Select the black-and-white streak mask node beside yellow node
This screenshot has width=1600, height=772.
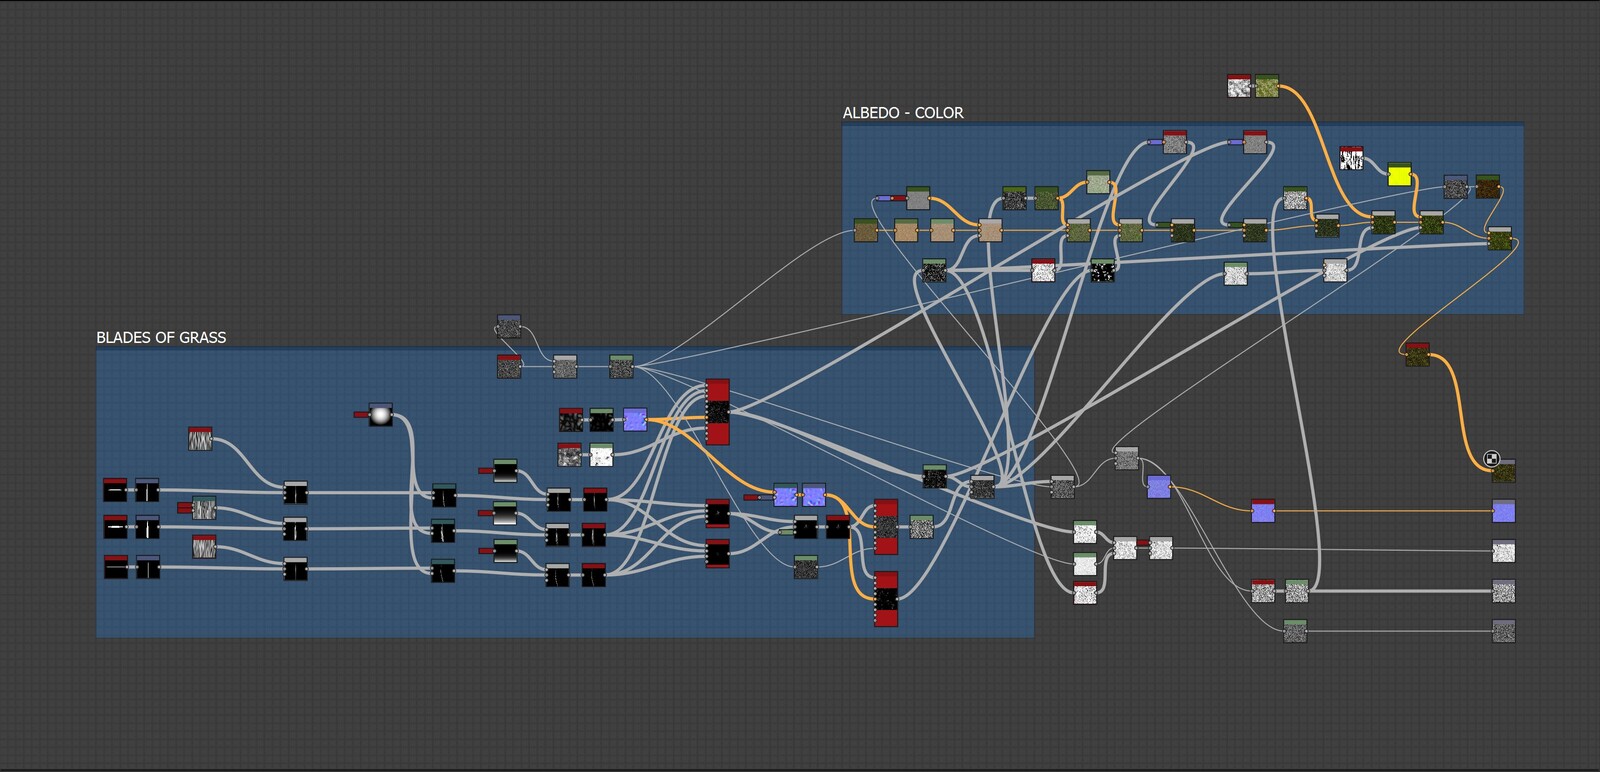click(x=1352, y=158)
